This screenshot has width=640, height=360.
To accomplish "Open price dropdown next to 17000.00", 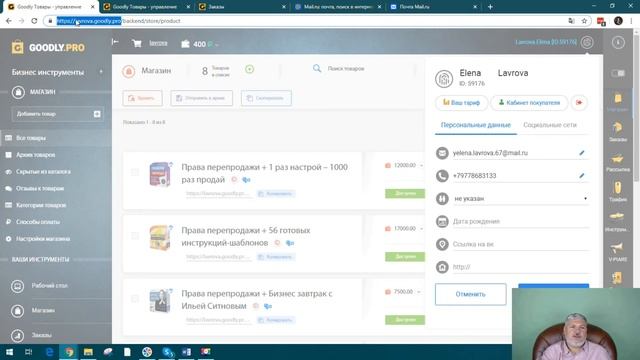I will click(x=421, y=229).
